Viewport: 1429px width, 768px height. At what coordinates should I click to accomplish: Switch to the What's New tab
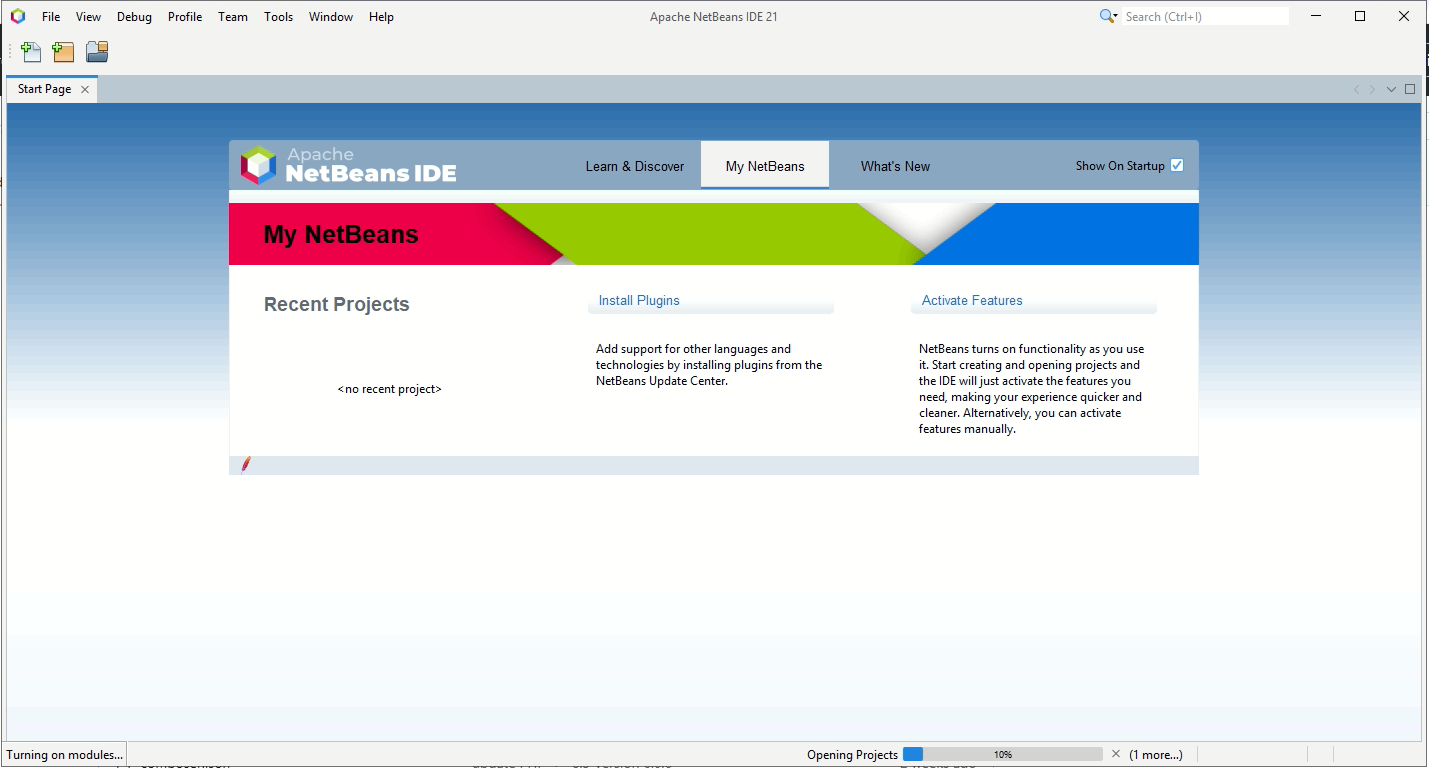tap(895, 166)
